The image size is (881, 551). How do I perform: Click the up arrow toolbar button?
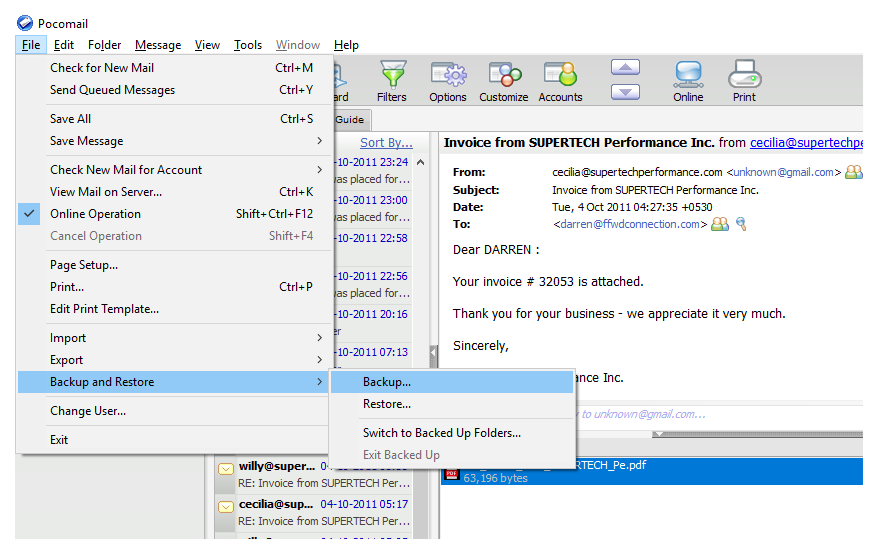[x=625, y=67]
